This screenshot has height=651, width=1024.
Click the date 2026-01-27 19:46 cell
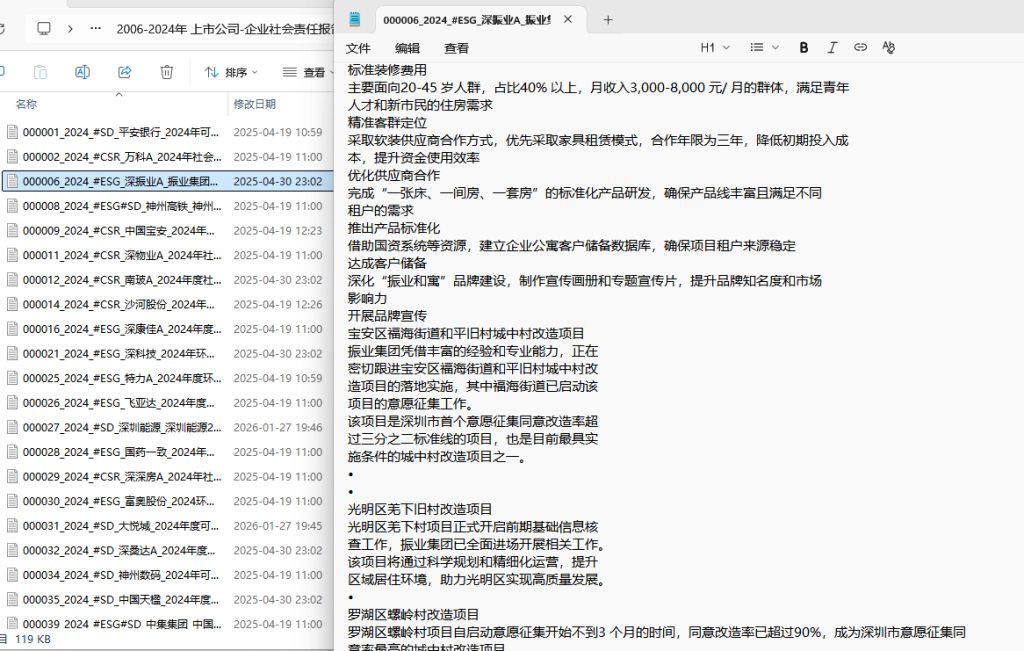point(278,428)
